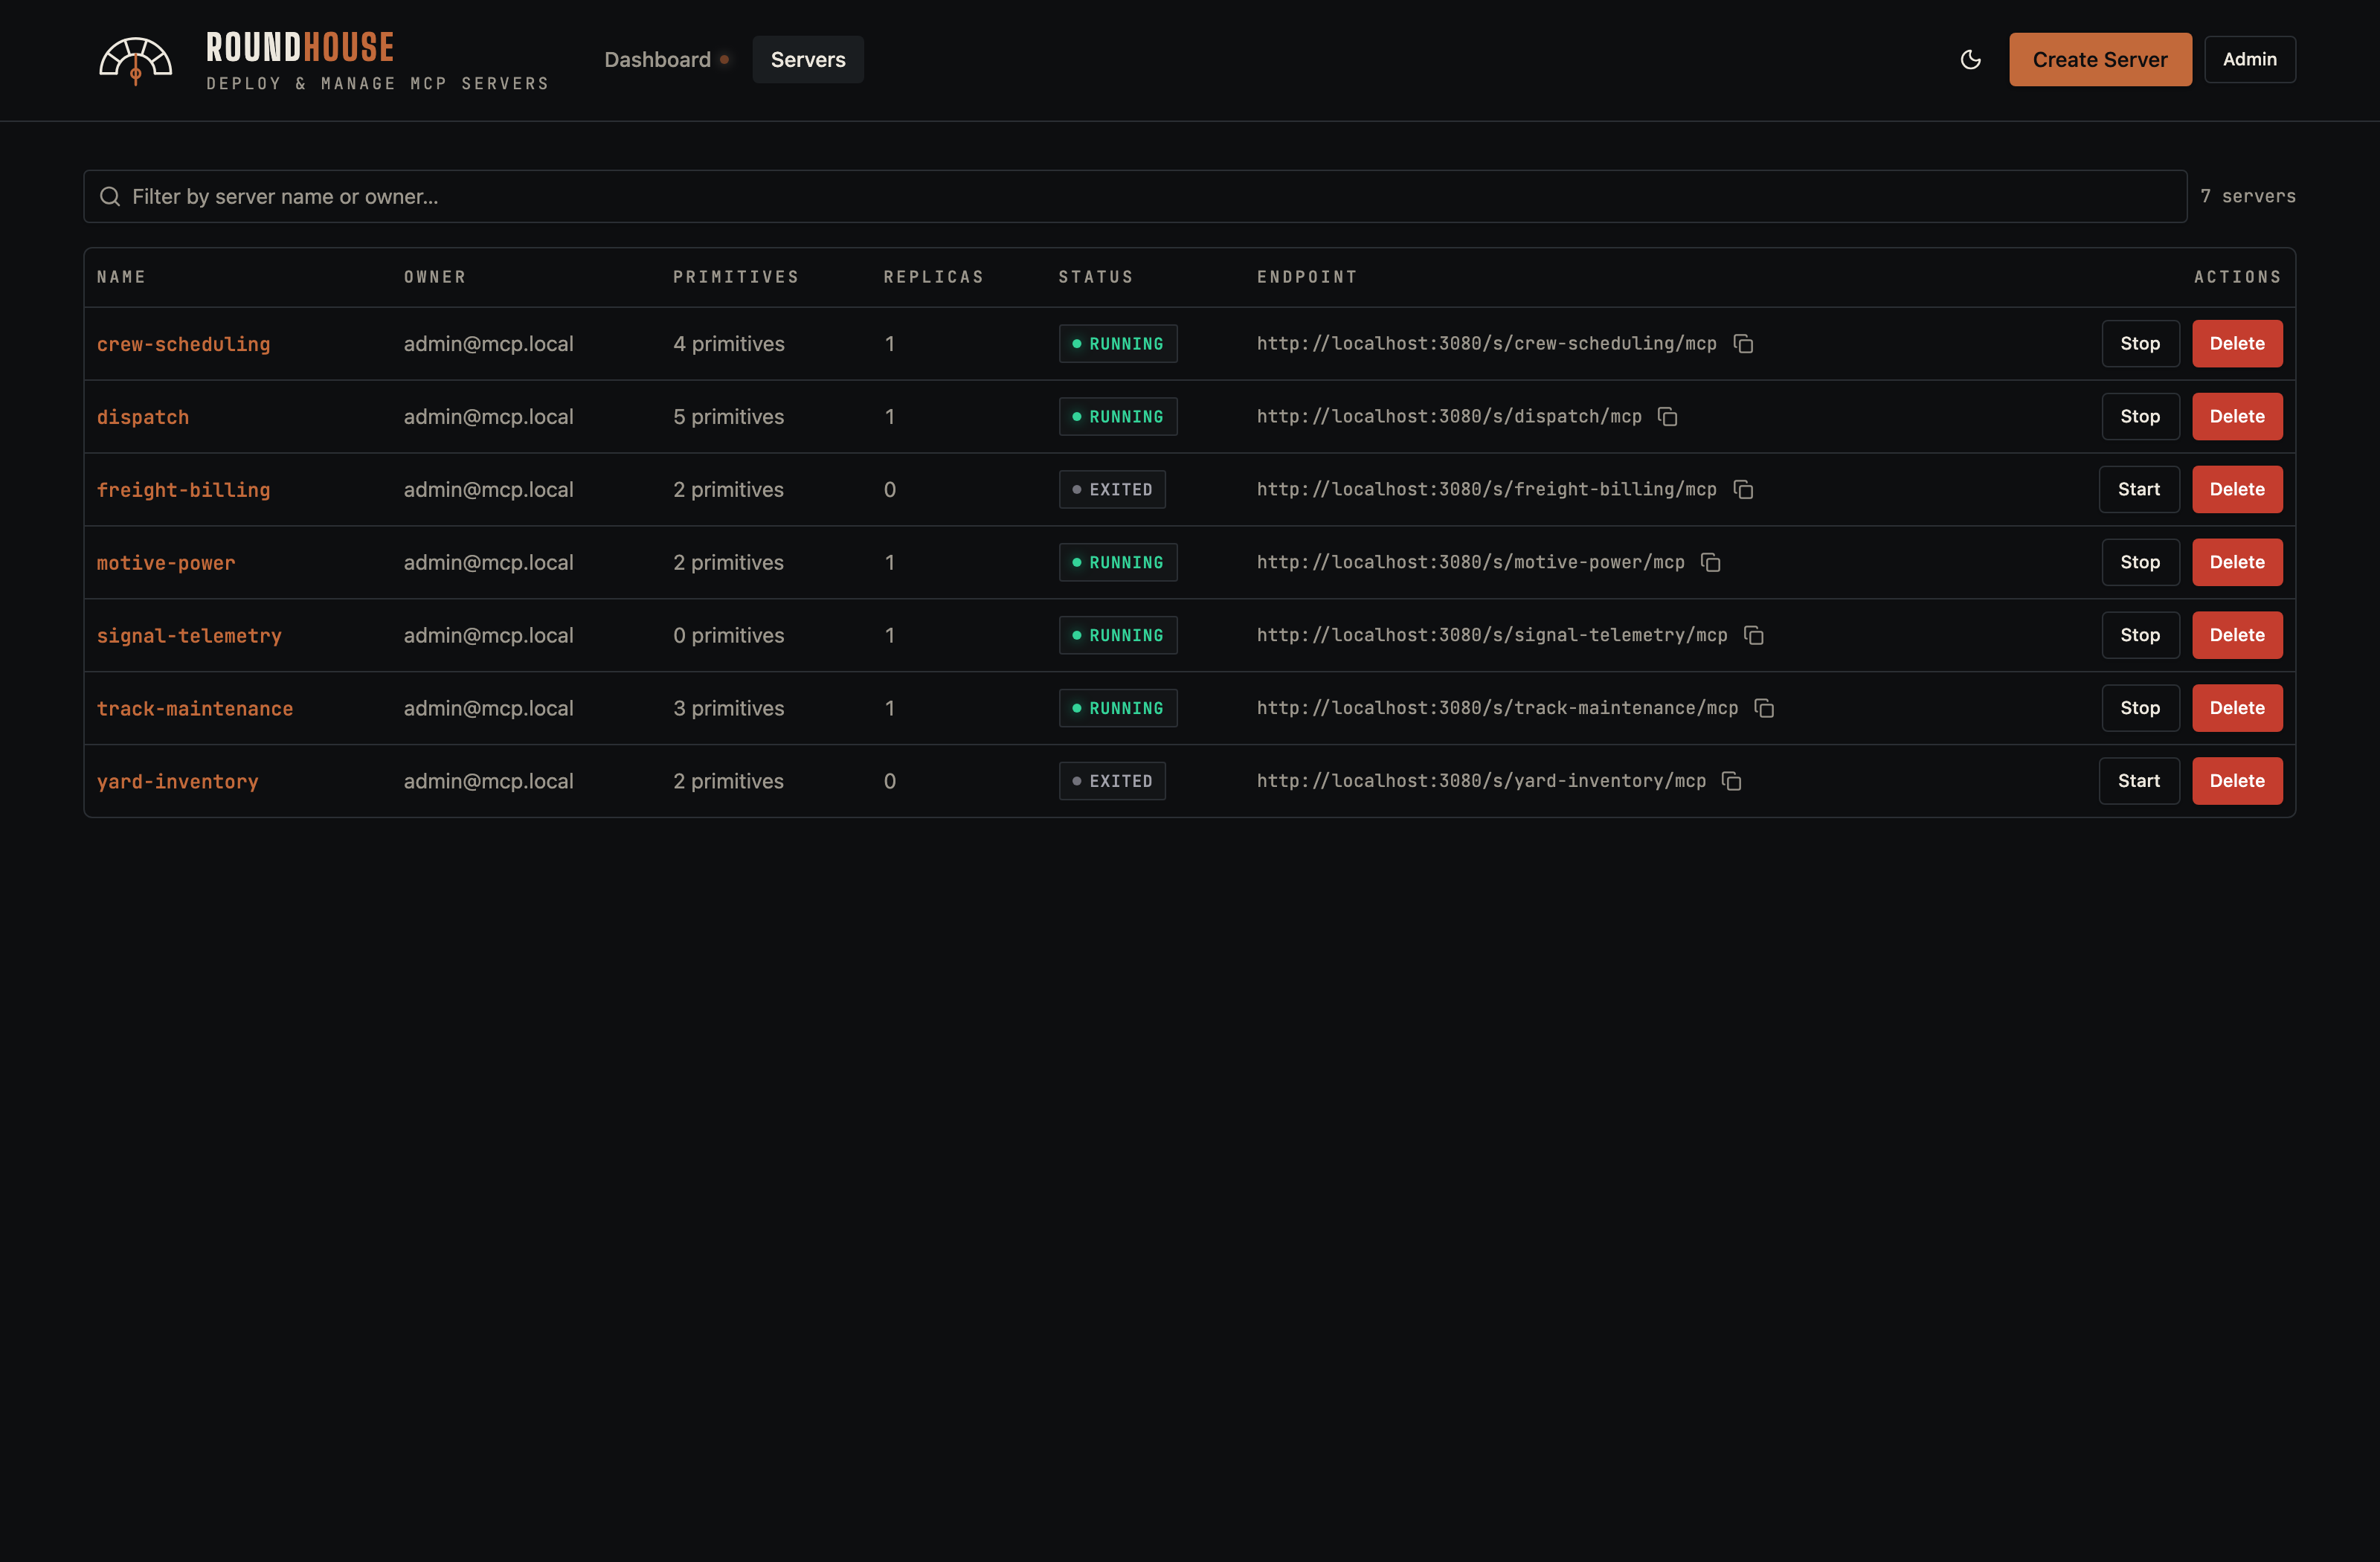Viewport: 2380px width, 1562px height.
Task: Click the STATUS column header
Action: tap(1096, 277)
